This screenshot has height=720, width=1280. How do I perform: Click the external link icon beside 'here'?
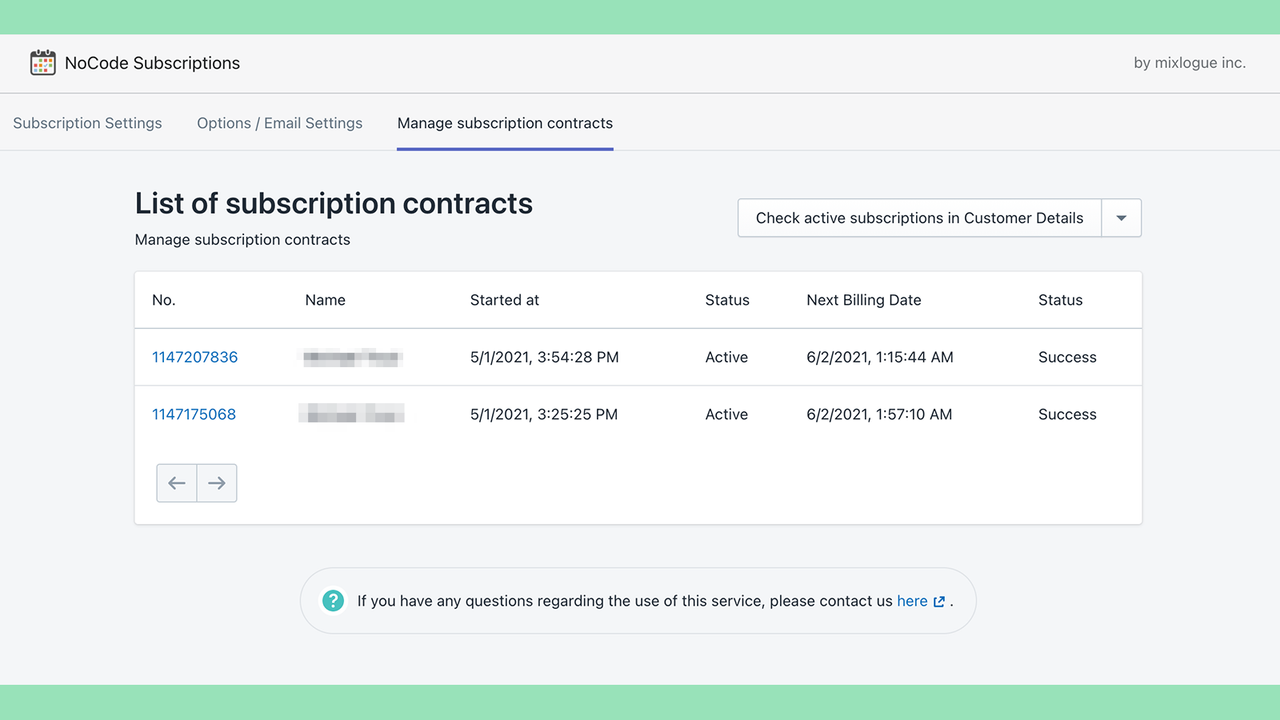tap(938, 600)
